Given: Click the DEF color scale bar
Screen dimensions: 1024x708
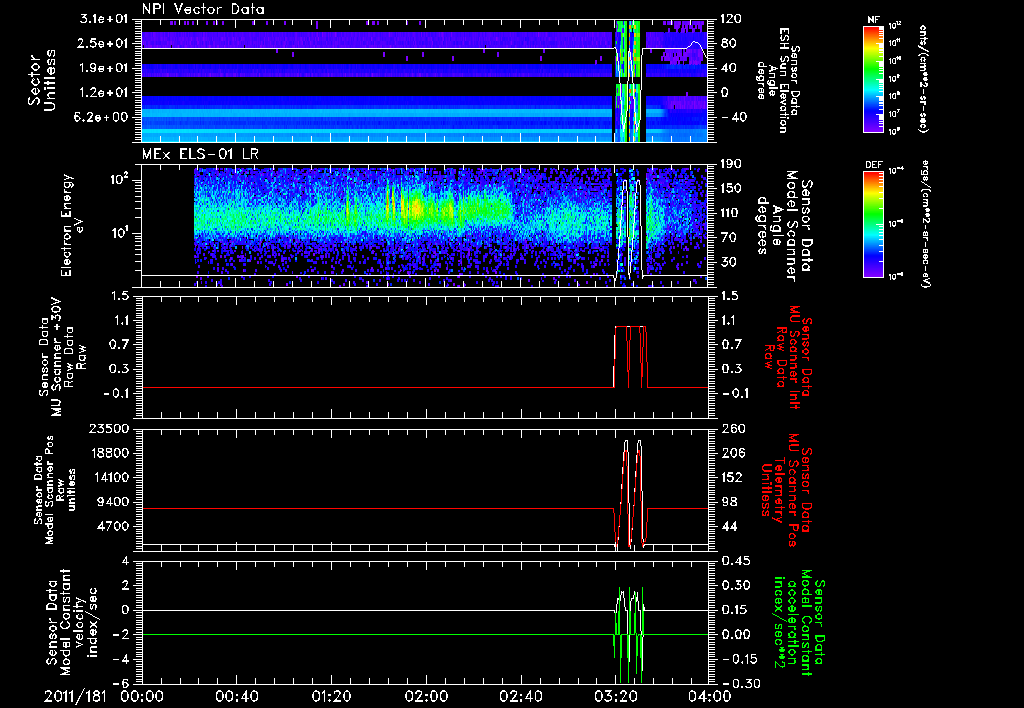Looking at the screenshot, I should (874, 223).
